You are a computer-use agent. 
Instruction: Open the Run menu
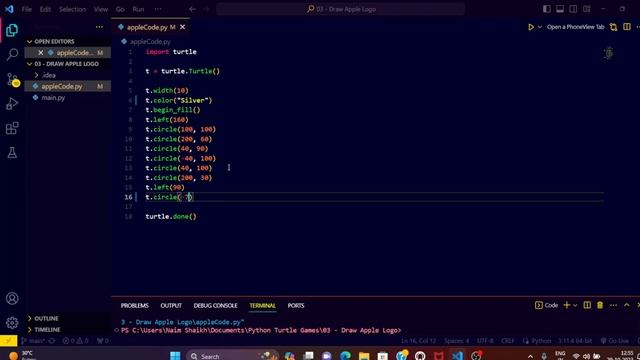point(138,9)
